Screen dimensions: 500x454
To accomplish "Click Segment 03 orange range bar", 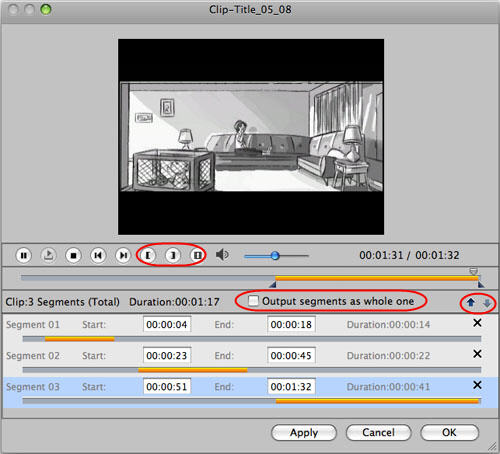I will (x=377, y=401).
